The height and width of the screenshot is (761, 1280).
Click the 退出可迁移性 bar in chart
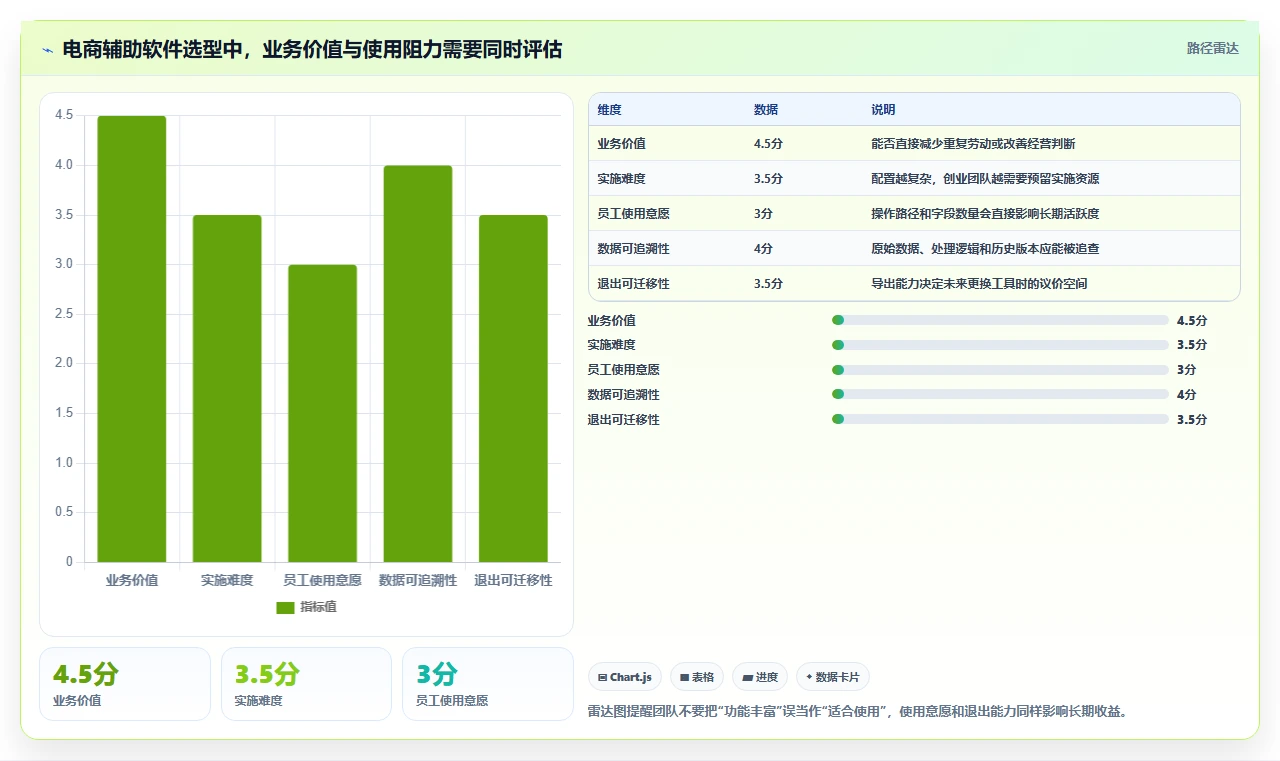[x=513, y=388]
